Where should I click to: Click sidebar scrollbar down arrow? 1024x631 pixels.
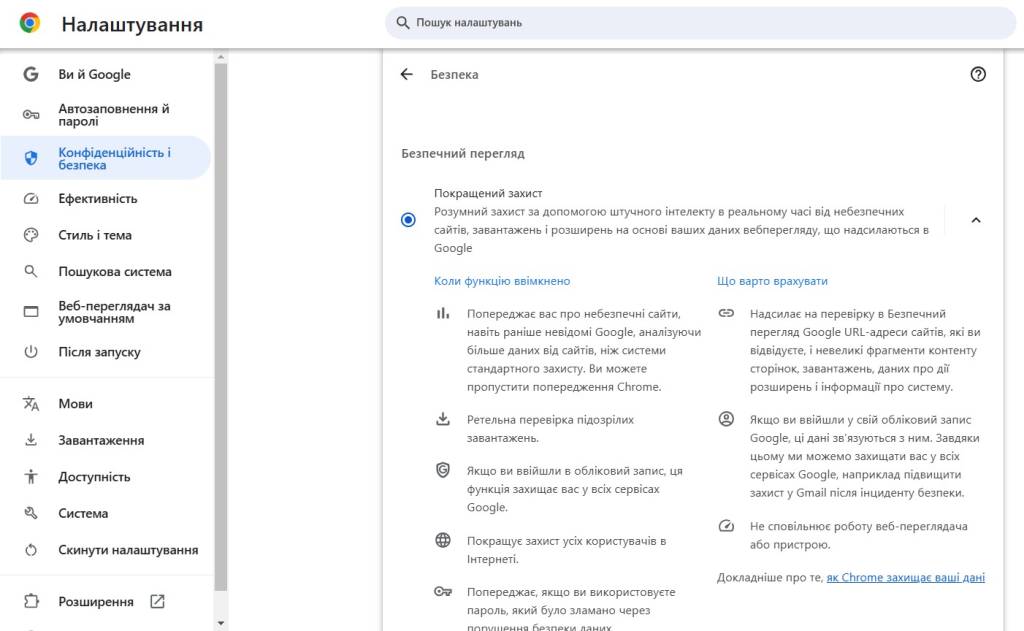[x=221, y=623]
